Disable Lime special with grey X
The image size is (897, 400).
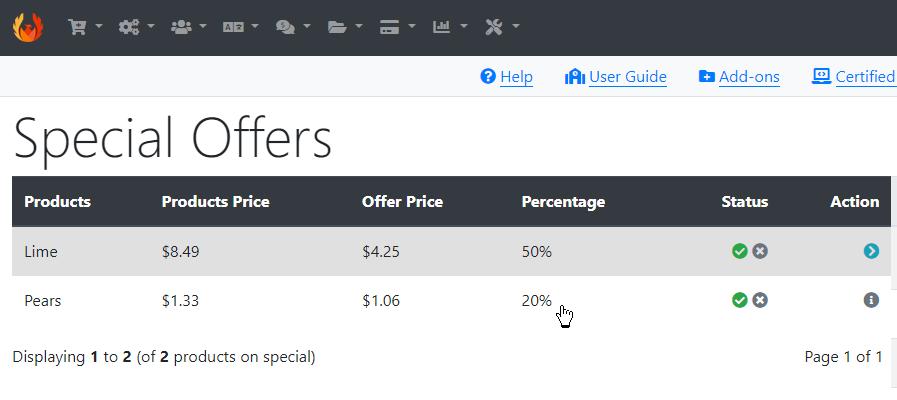(x=760, y=251)
